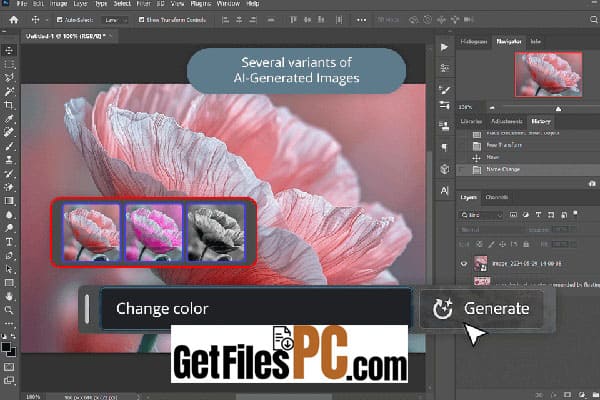
Task: Toggle Quick Mask mode icon
Action: point(9,367)
